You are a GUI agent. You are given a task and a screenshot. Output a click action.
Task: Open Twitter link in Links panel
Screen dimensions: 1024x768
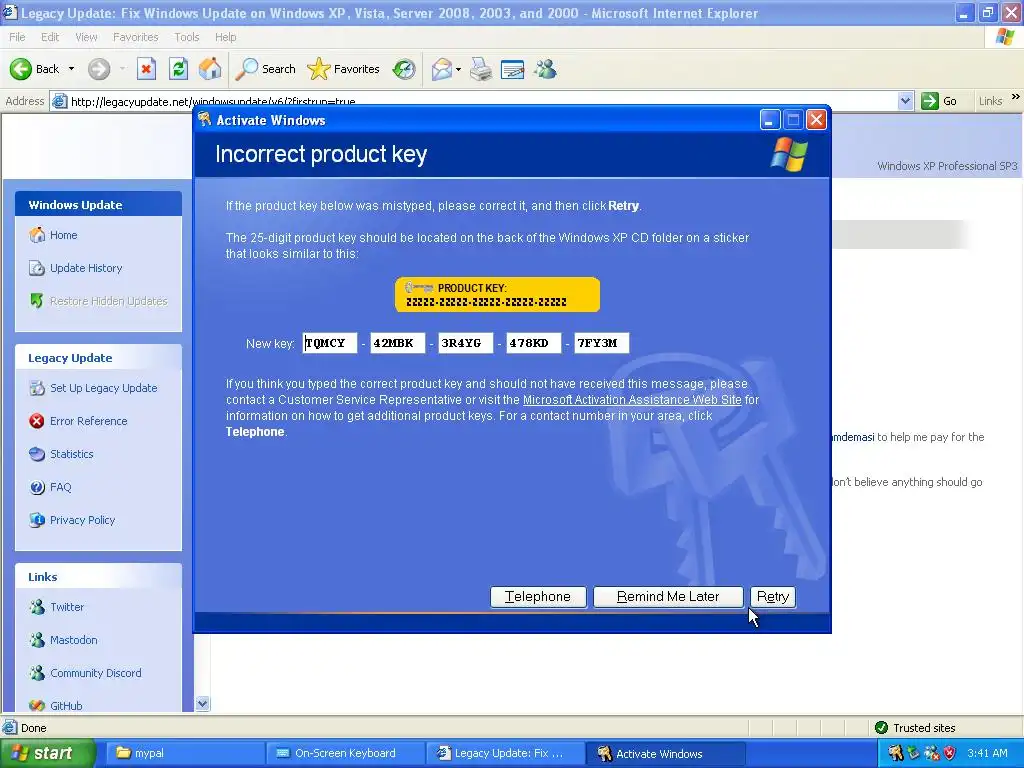coord(67,607)
